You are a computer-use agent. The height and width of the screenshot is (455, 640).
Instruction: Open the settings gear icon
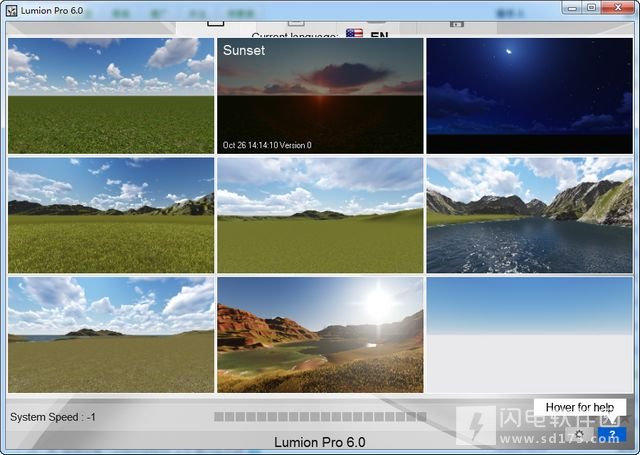[x=579, y=434]
